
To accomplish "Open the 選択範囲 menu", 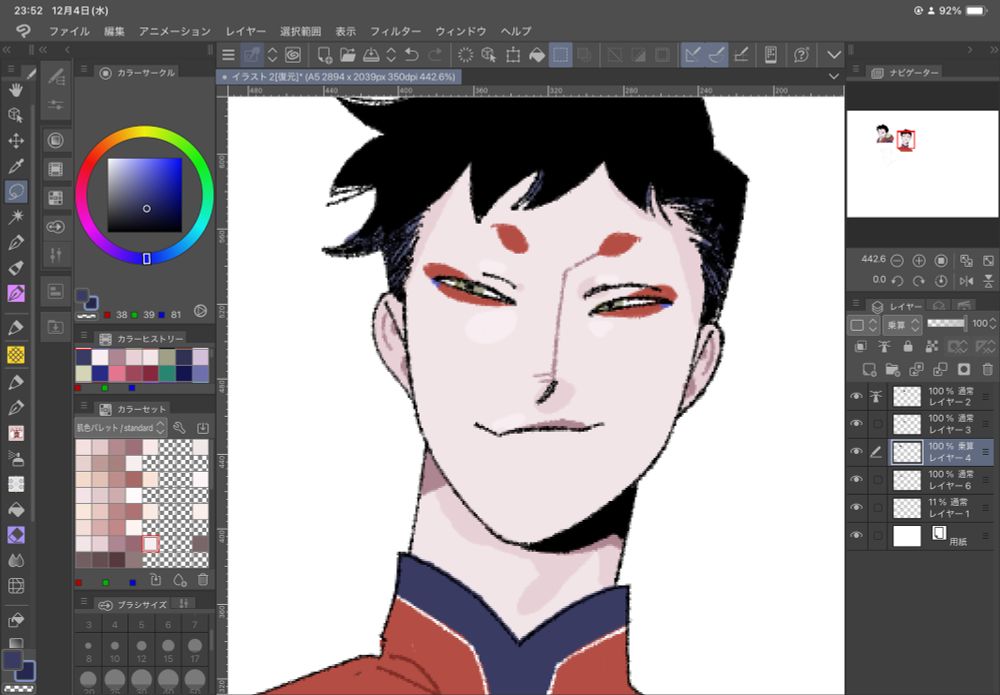I will 300,31.
